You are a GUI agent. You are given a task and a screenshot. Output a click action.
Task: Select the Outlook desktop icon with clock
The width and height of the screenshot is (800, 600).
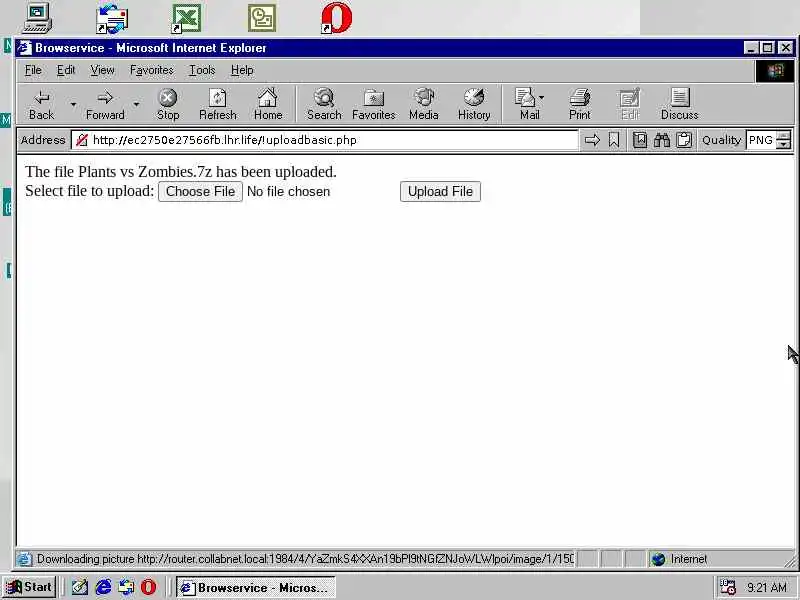coord(262,18)
